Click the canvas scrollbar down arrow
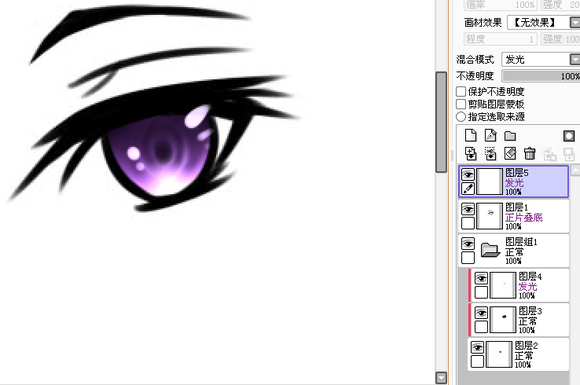This screenshot has height=385, width=580. pyautogui.click(x=441, y=378)
